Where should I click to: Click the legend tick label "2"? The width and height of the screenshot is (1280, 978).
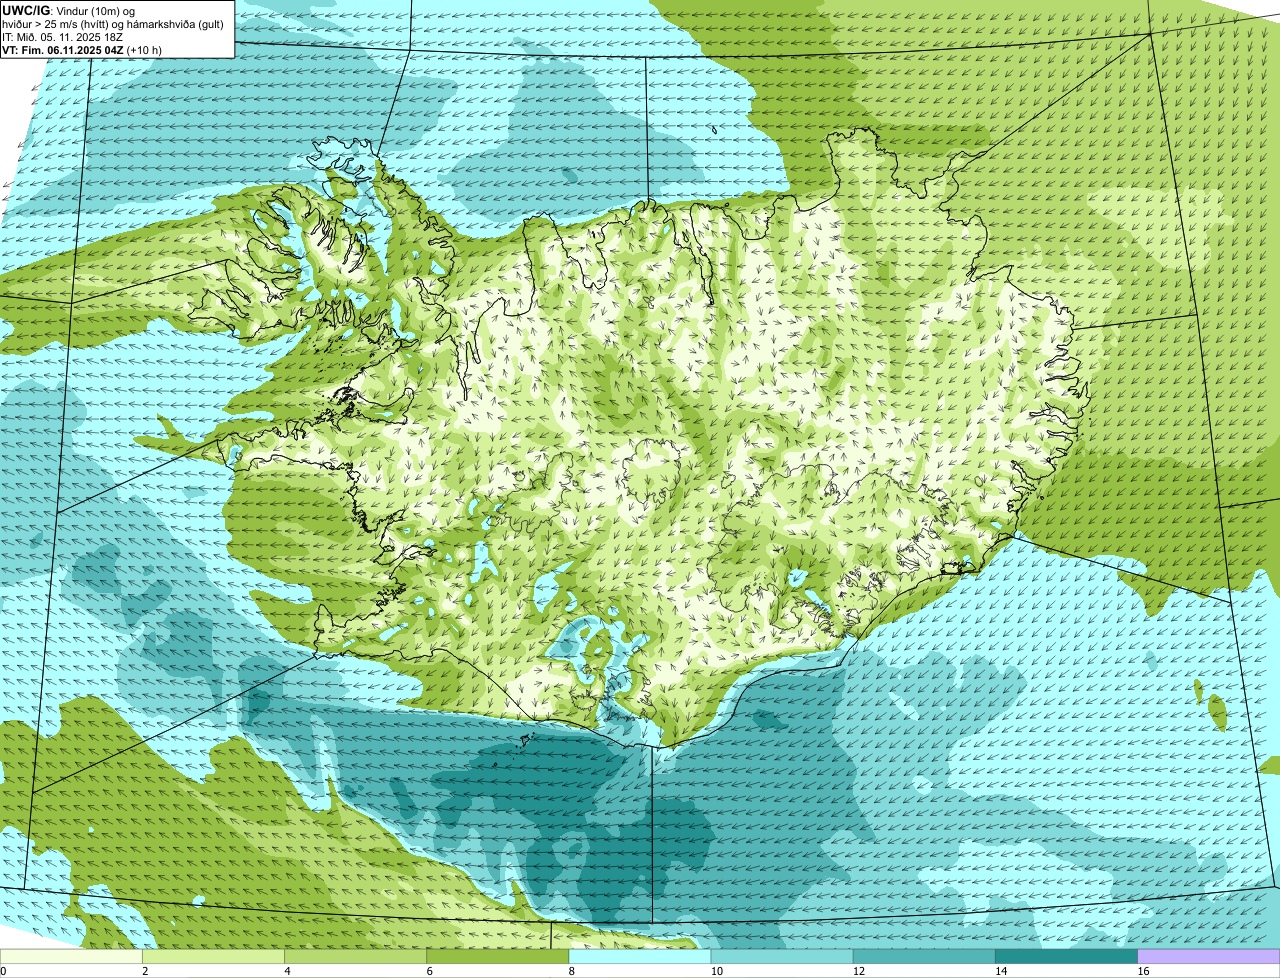[x=145, y=971]
